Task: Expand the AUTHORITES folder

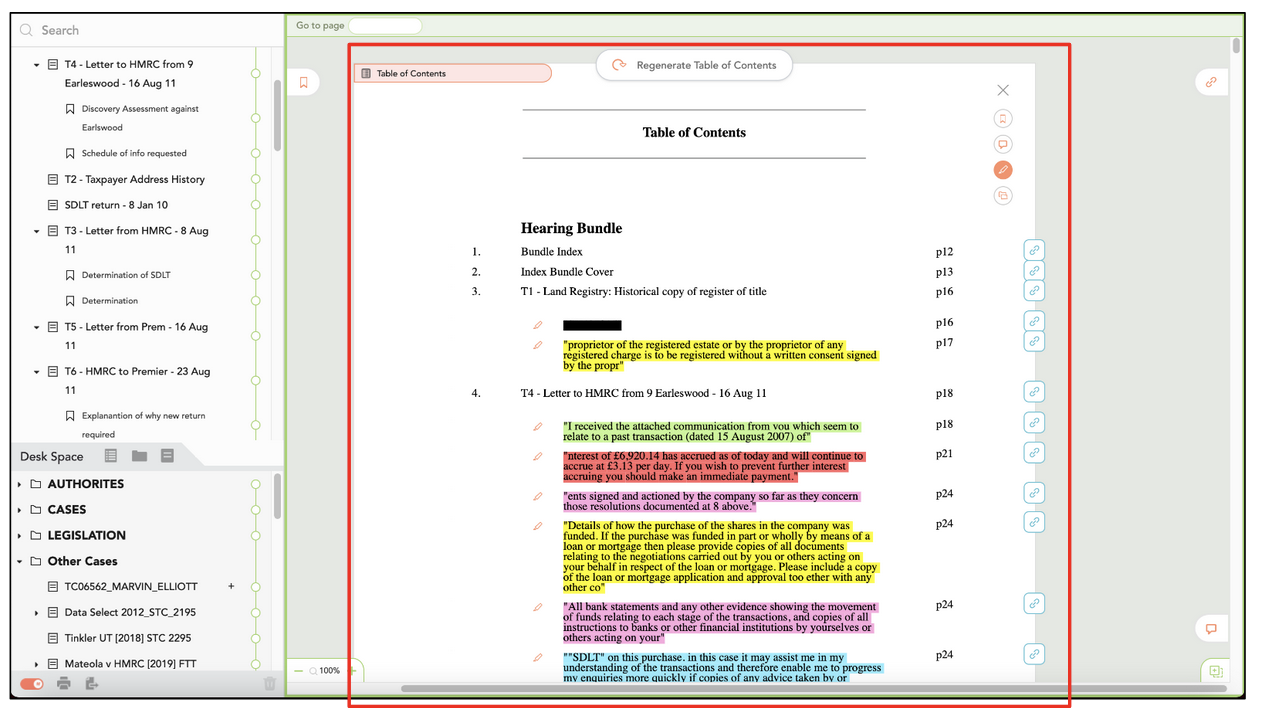Action: coord(20,484)
